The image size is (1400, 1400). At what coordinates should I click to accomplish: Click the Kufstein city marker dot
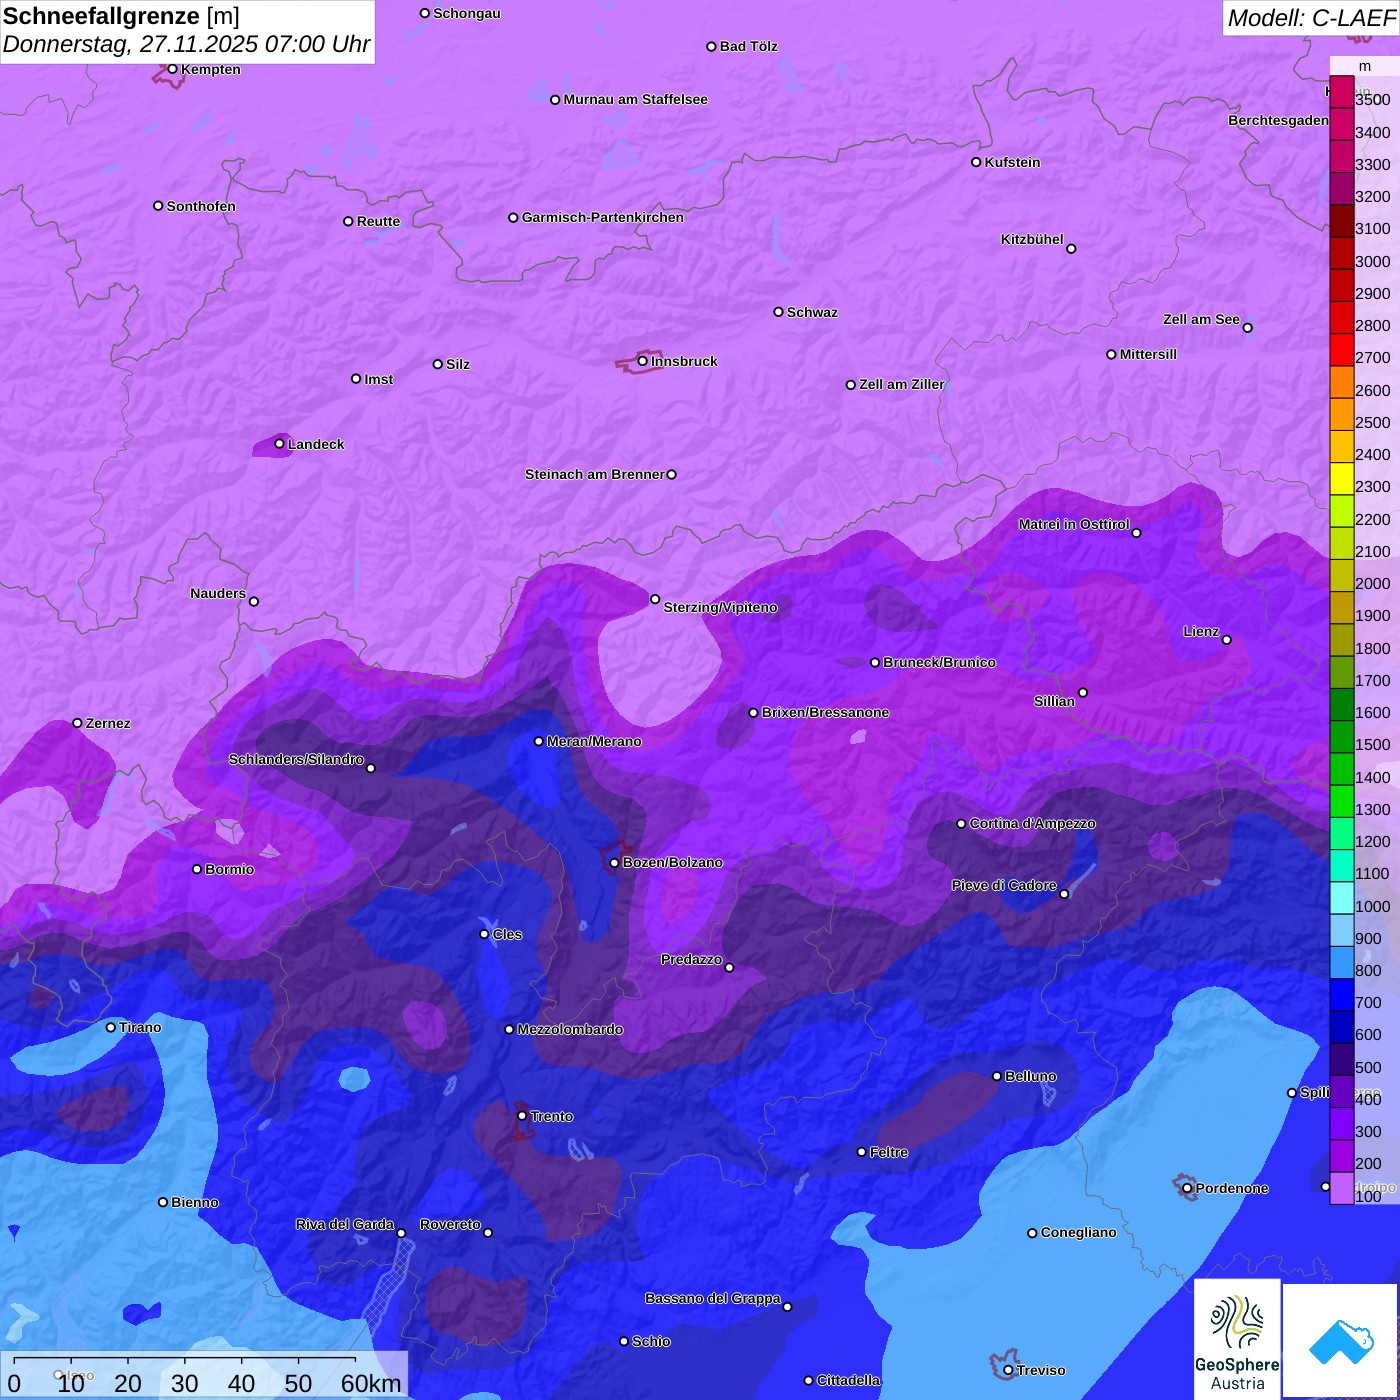pyautogui.click(x=976, y=162)
